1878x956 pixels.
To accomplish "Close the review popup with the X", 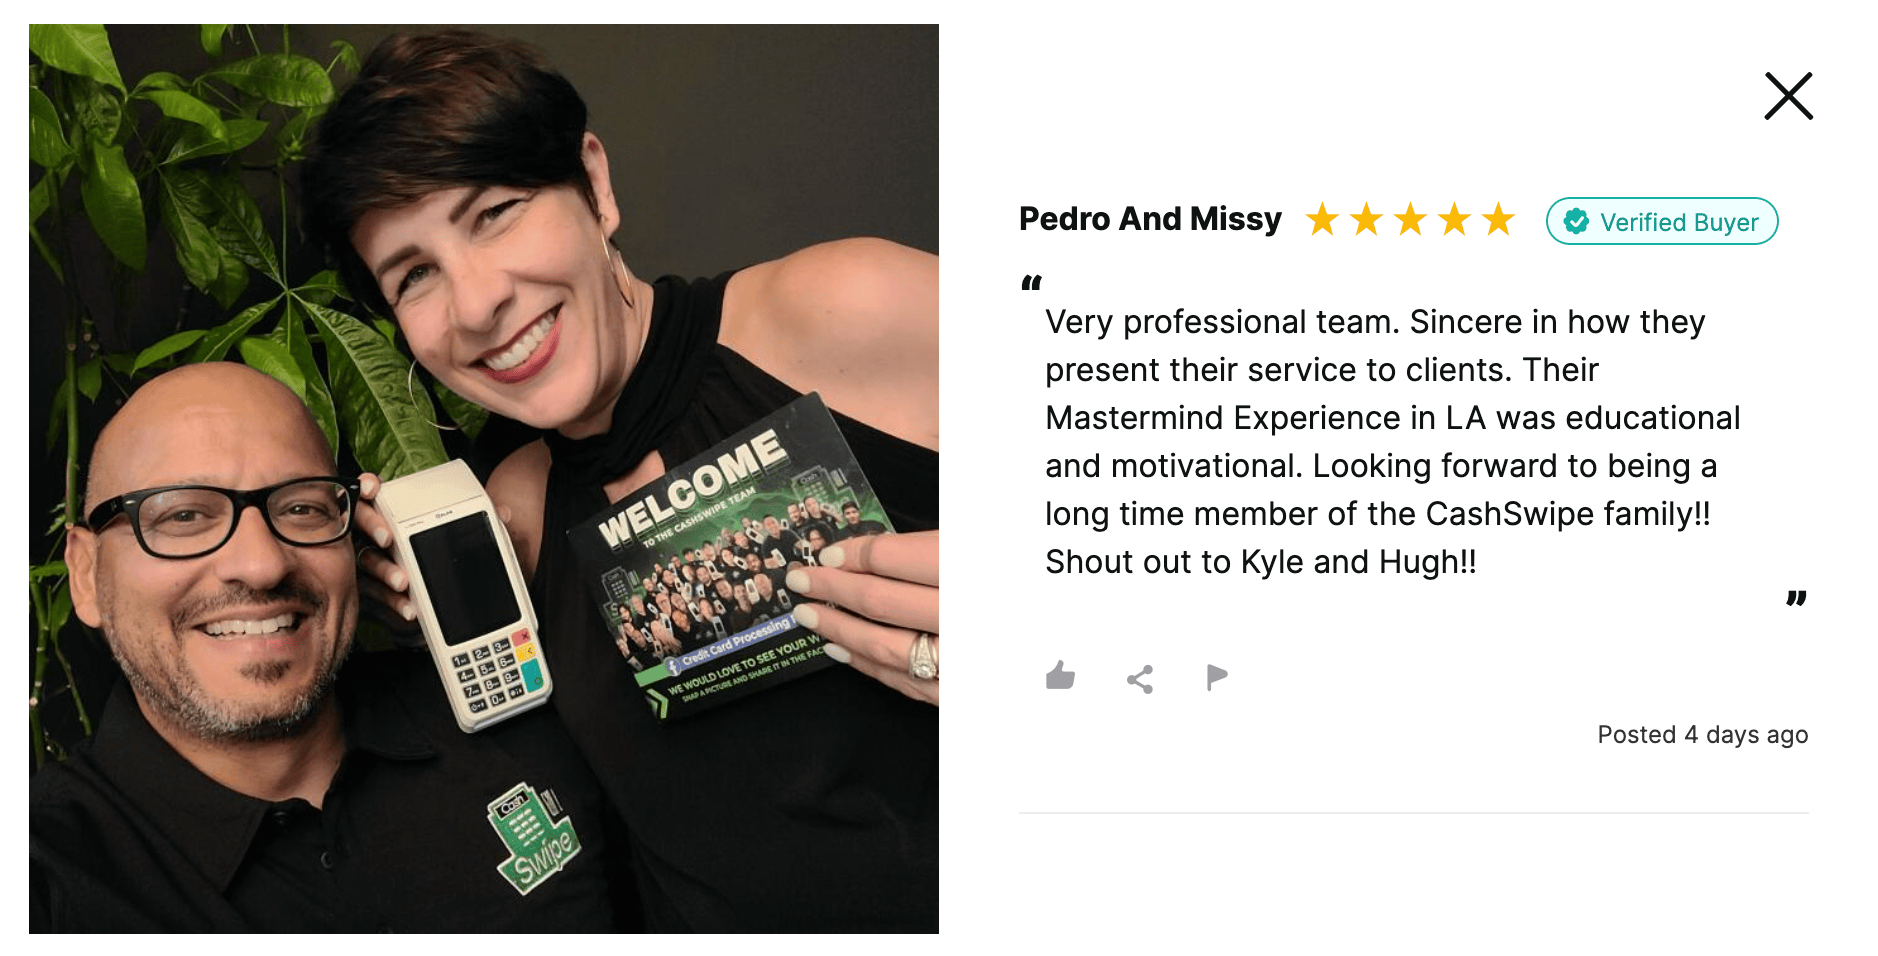I will coord(1788,96).
